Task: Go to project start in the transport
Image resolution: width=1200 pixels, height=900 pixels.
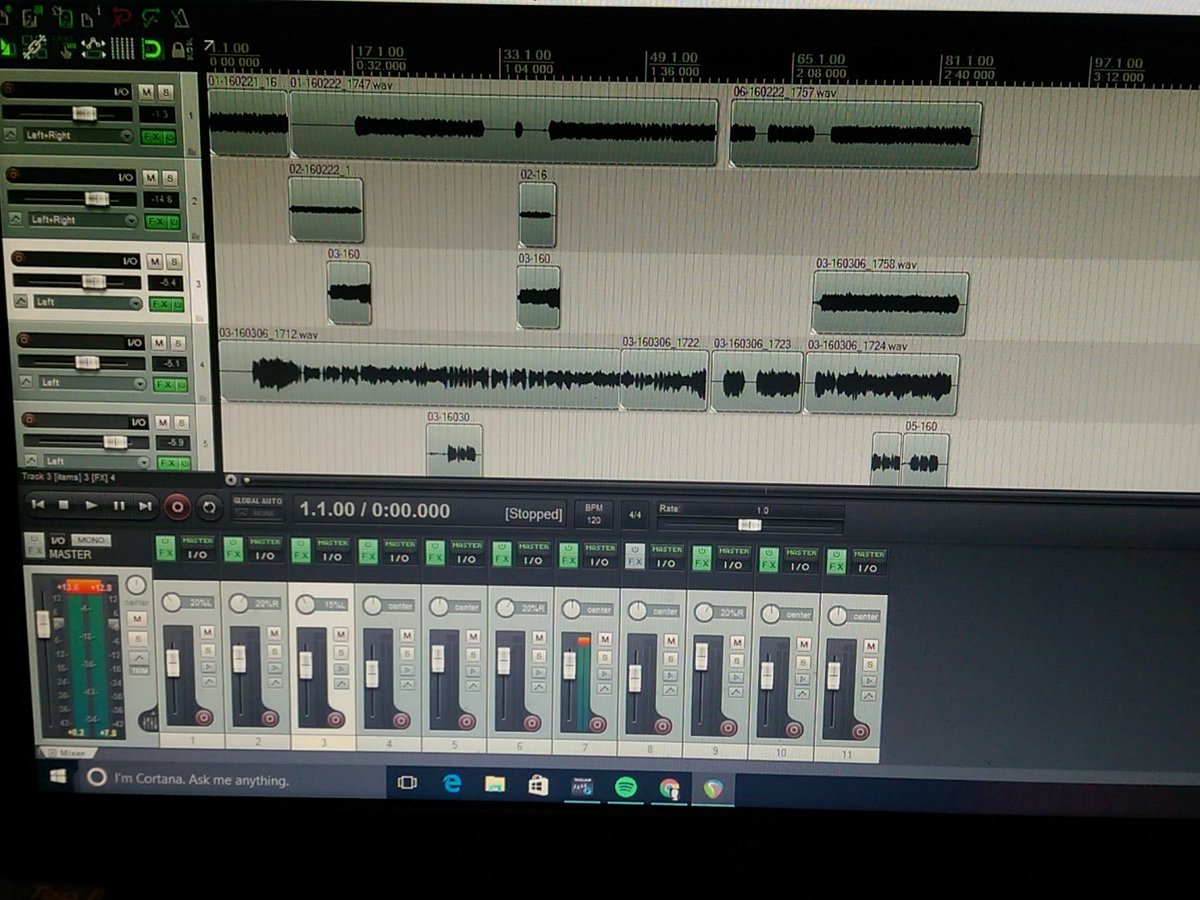Action: [37, 506]
